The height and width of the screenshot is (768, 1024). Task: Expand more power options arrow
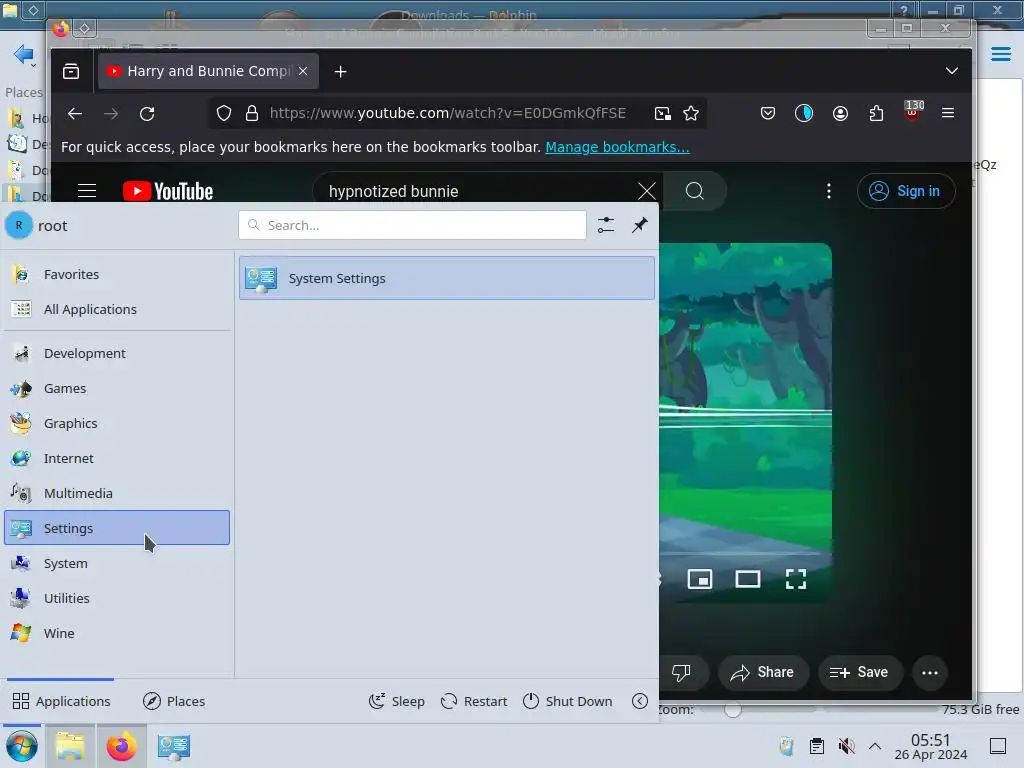640,701
